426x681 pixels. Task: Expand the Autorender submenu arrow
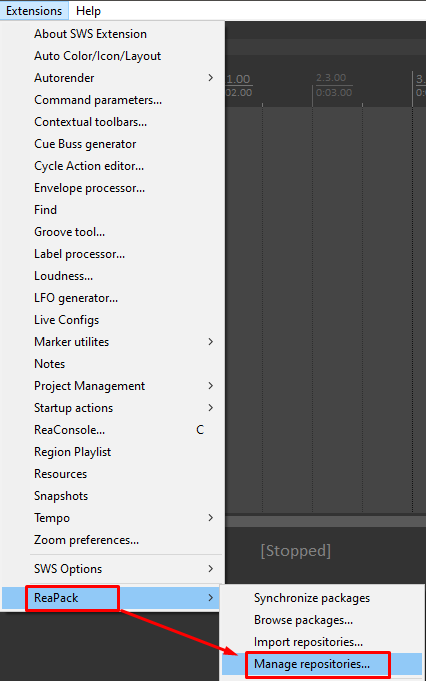tap(211, 78)
